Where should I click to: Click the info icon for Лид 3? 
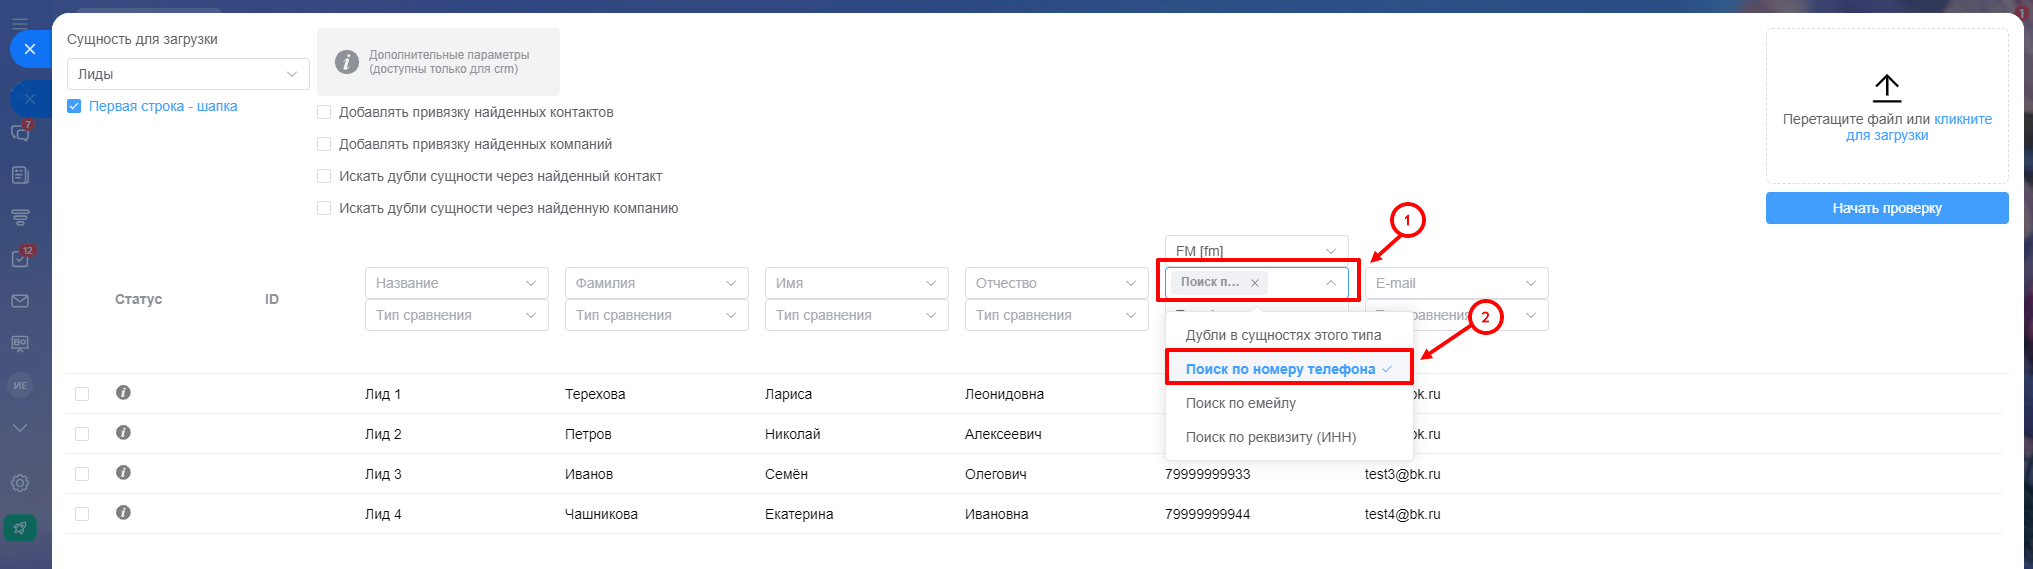point(123,473)
